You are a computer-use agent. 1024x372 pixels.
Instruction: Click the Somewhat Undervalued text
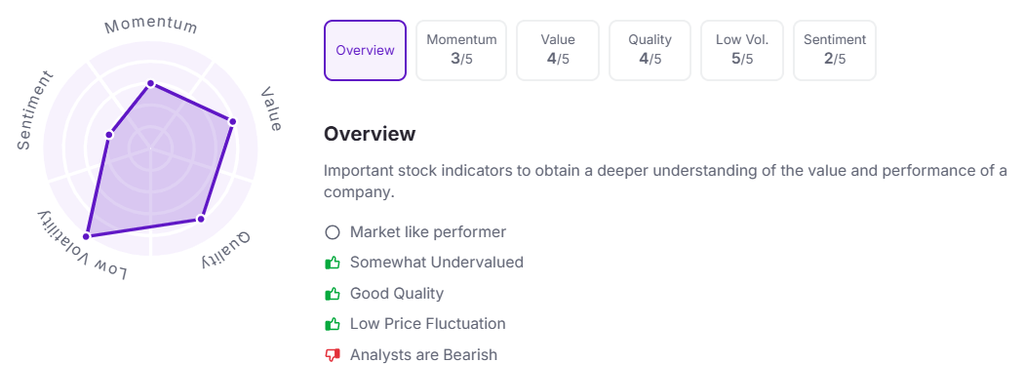coord(437,262)
